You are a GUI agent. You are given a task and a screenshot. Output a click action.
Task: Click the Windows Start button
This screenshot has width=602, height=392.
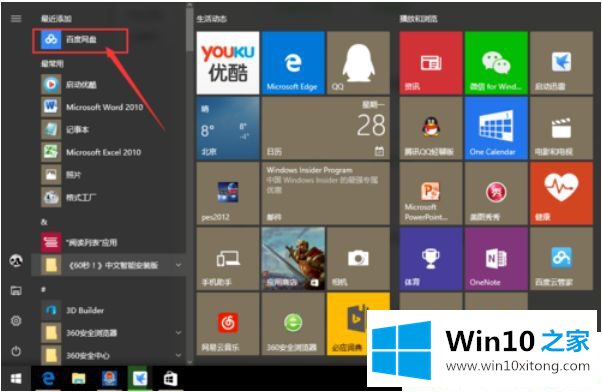pos(16,379)
